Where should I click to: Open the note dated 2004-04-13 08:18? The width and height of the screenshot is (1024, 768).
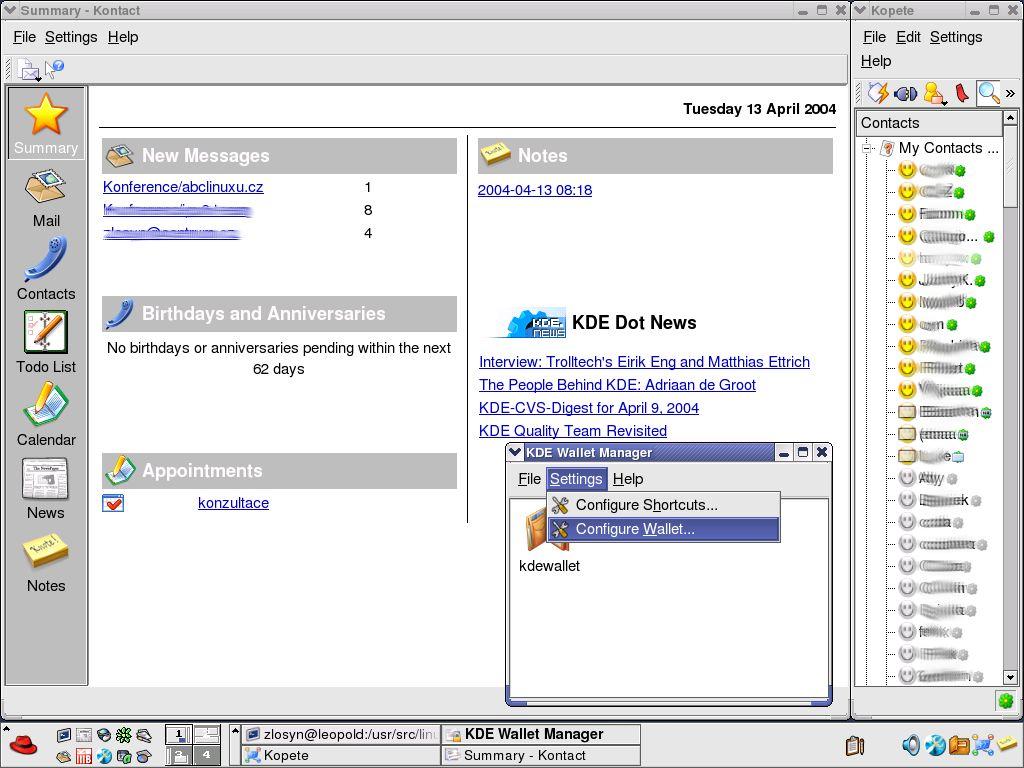point(535,190)
